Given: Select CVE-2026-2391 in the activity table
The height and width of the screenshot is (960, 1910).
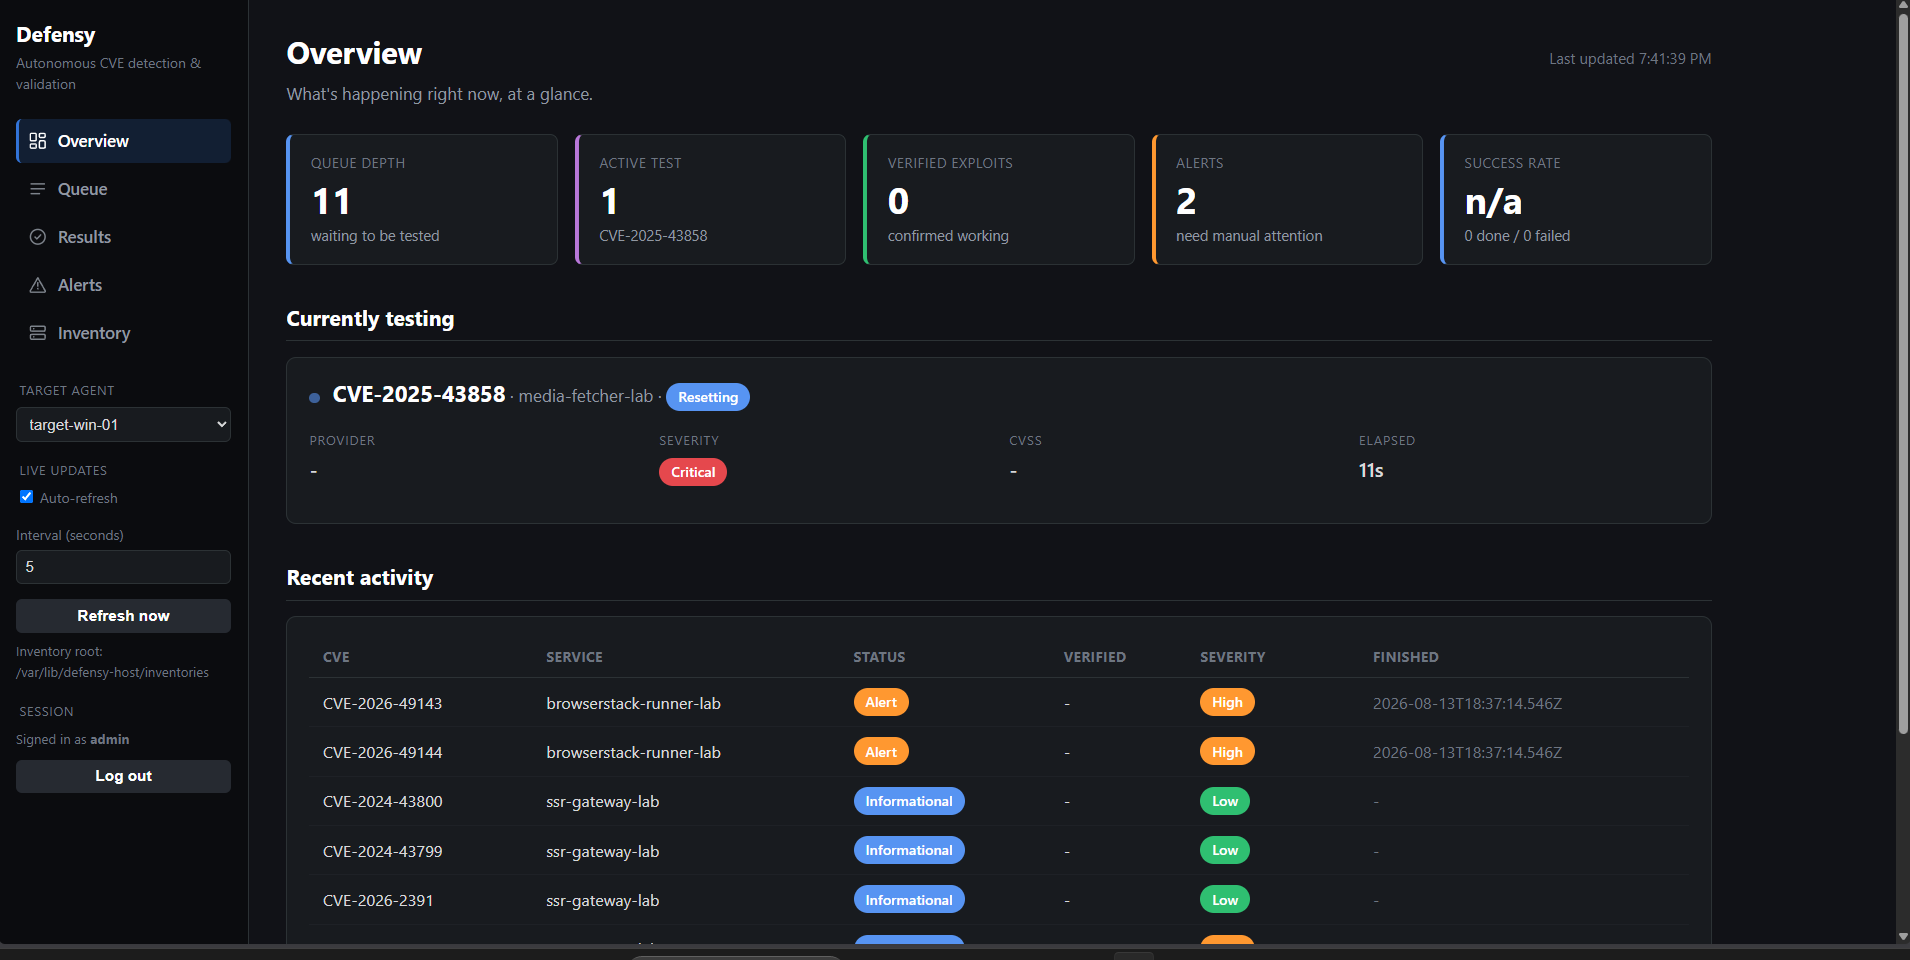Looking at the screenshot, I should click(378, 901).
